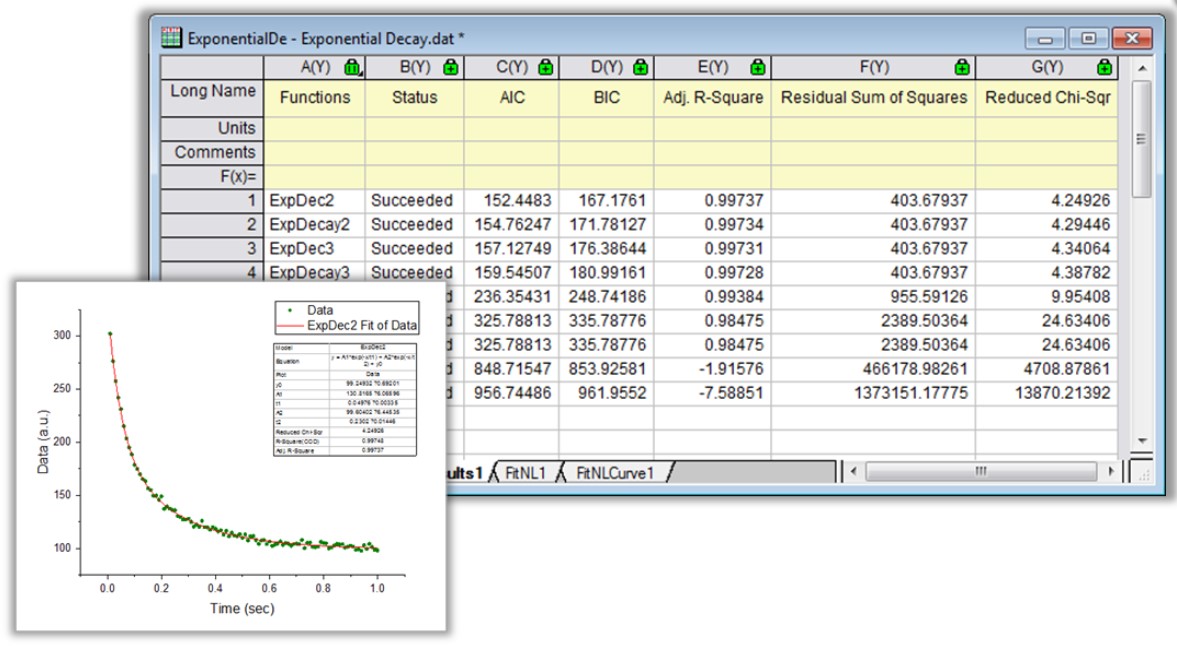Click the vertical scrollbar thumb
This screenshot has width=1177, height=647.
pos(1142,139)
